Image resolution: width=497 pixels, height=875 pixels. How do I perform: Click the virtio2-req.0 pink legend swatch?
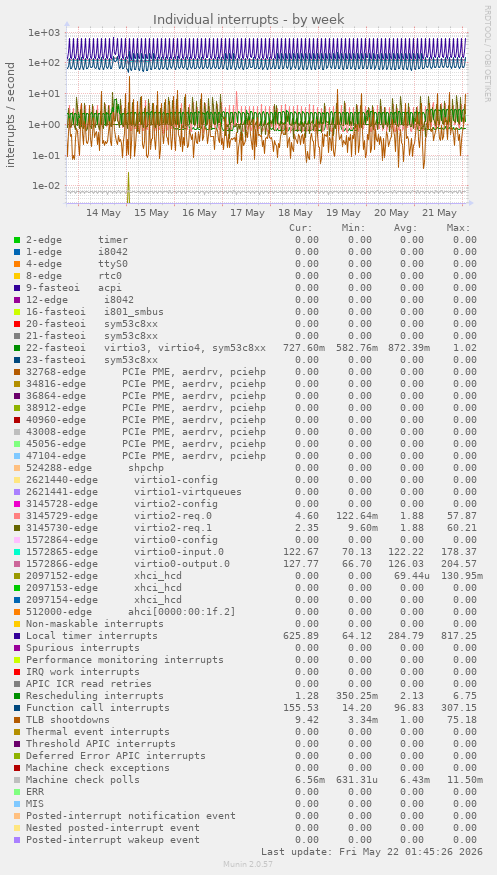pos(17,516)
